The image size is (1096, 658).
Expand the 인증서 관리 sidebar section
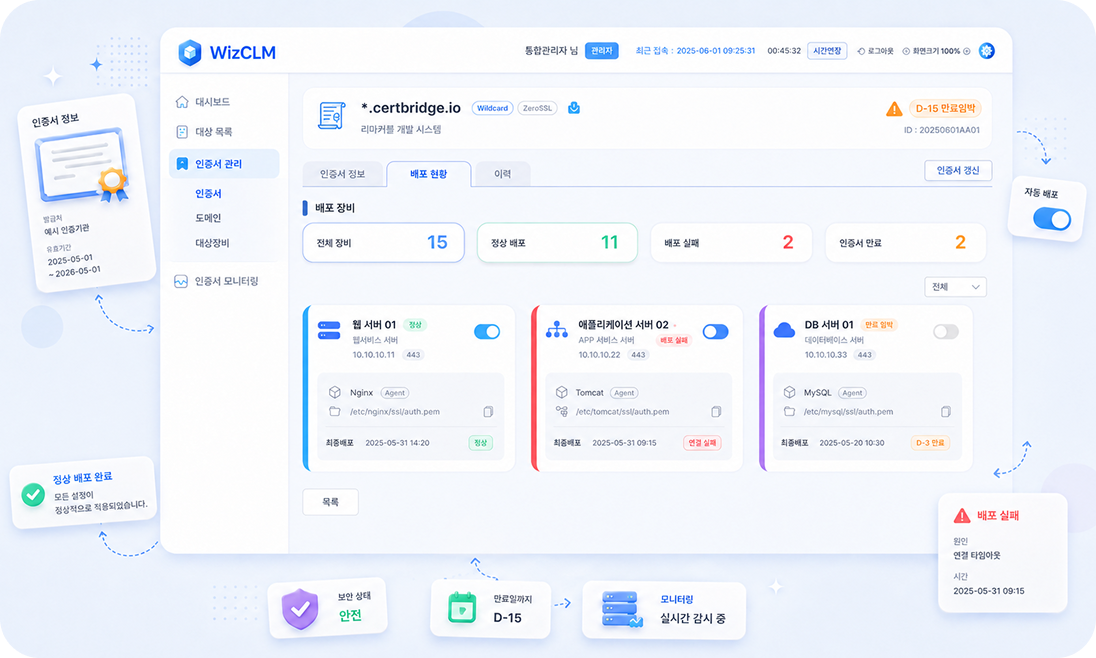[x=224, y=164]
